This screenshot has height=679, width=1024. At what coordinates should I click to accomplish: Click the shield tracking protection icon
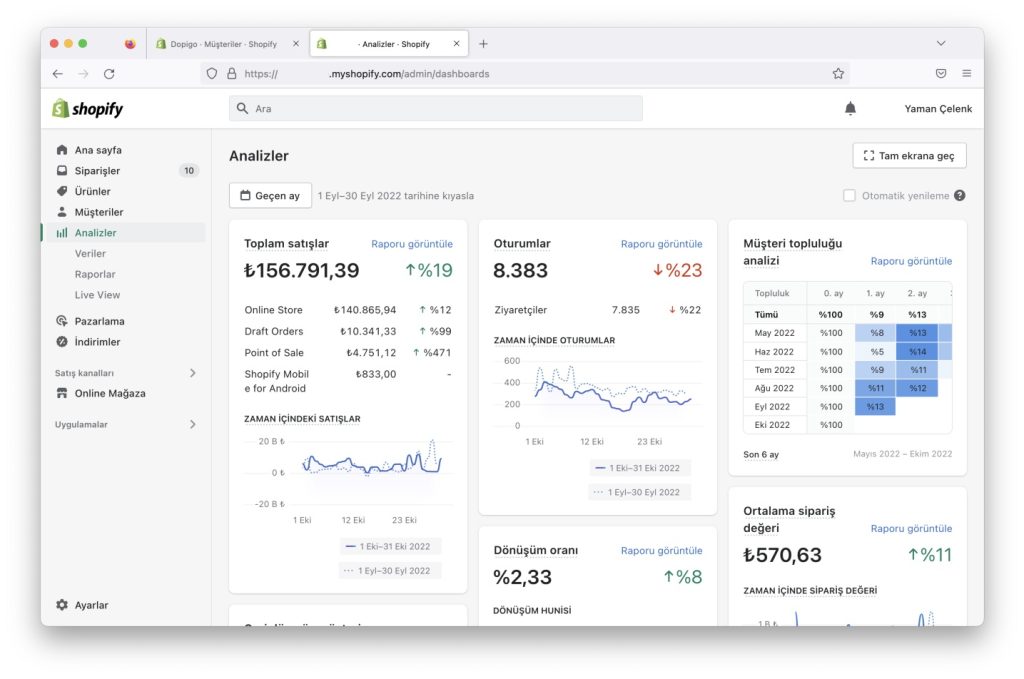[212, 74]
